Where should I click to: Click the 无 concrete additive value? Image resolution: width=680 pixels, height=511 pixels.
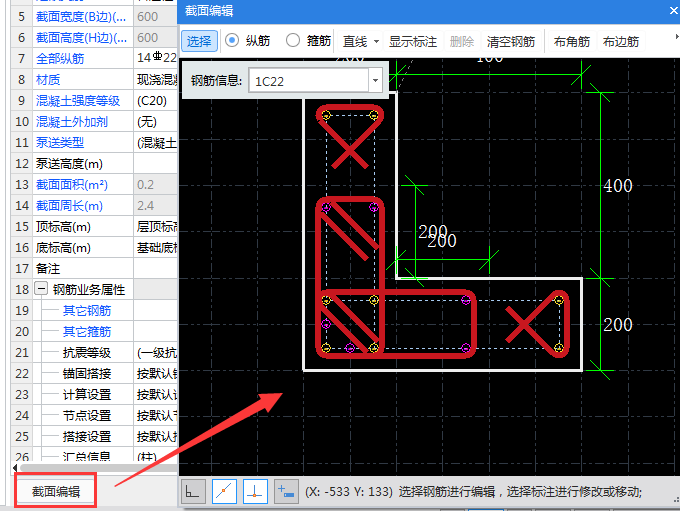click(x=147, y=121)
